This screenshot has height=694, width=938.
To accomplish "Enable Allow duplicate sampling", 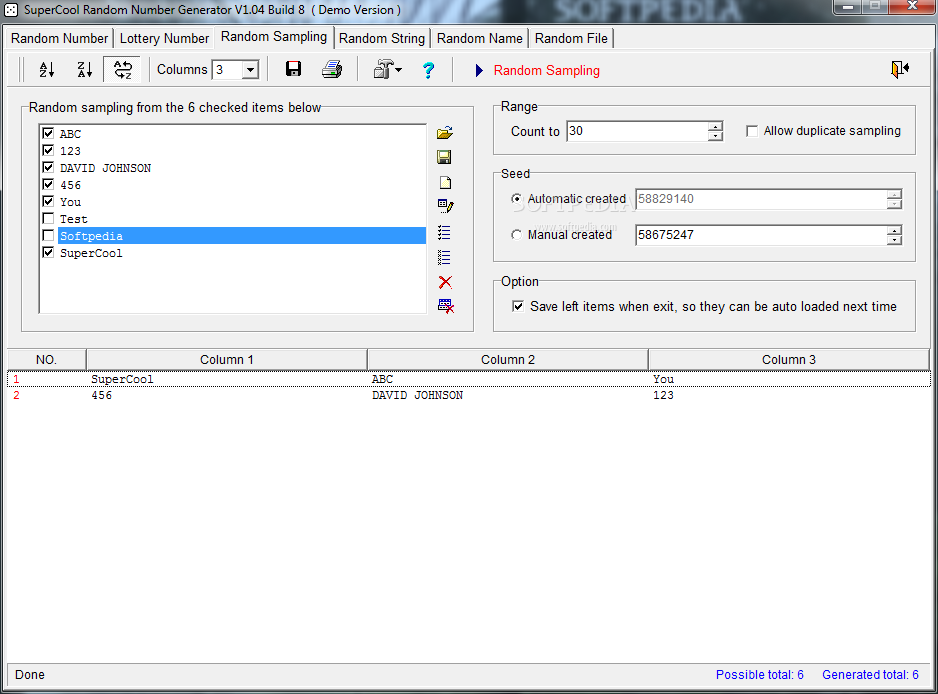I will 752,131.
